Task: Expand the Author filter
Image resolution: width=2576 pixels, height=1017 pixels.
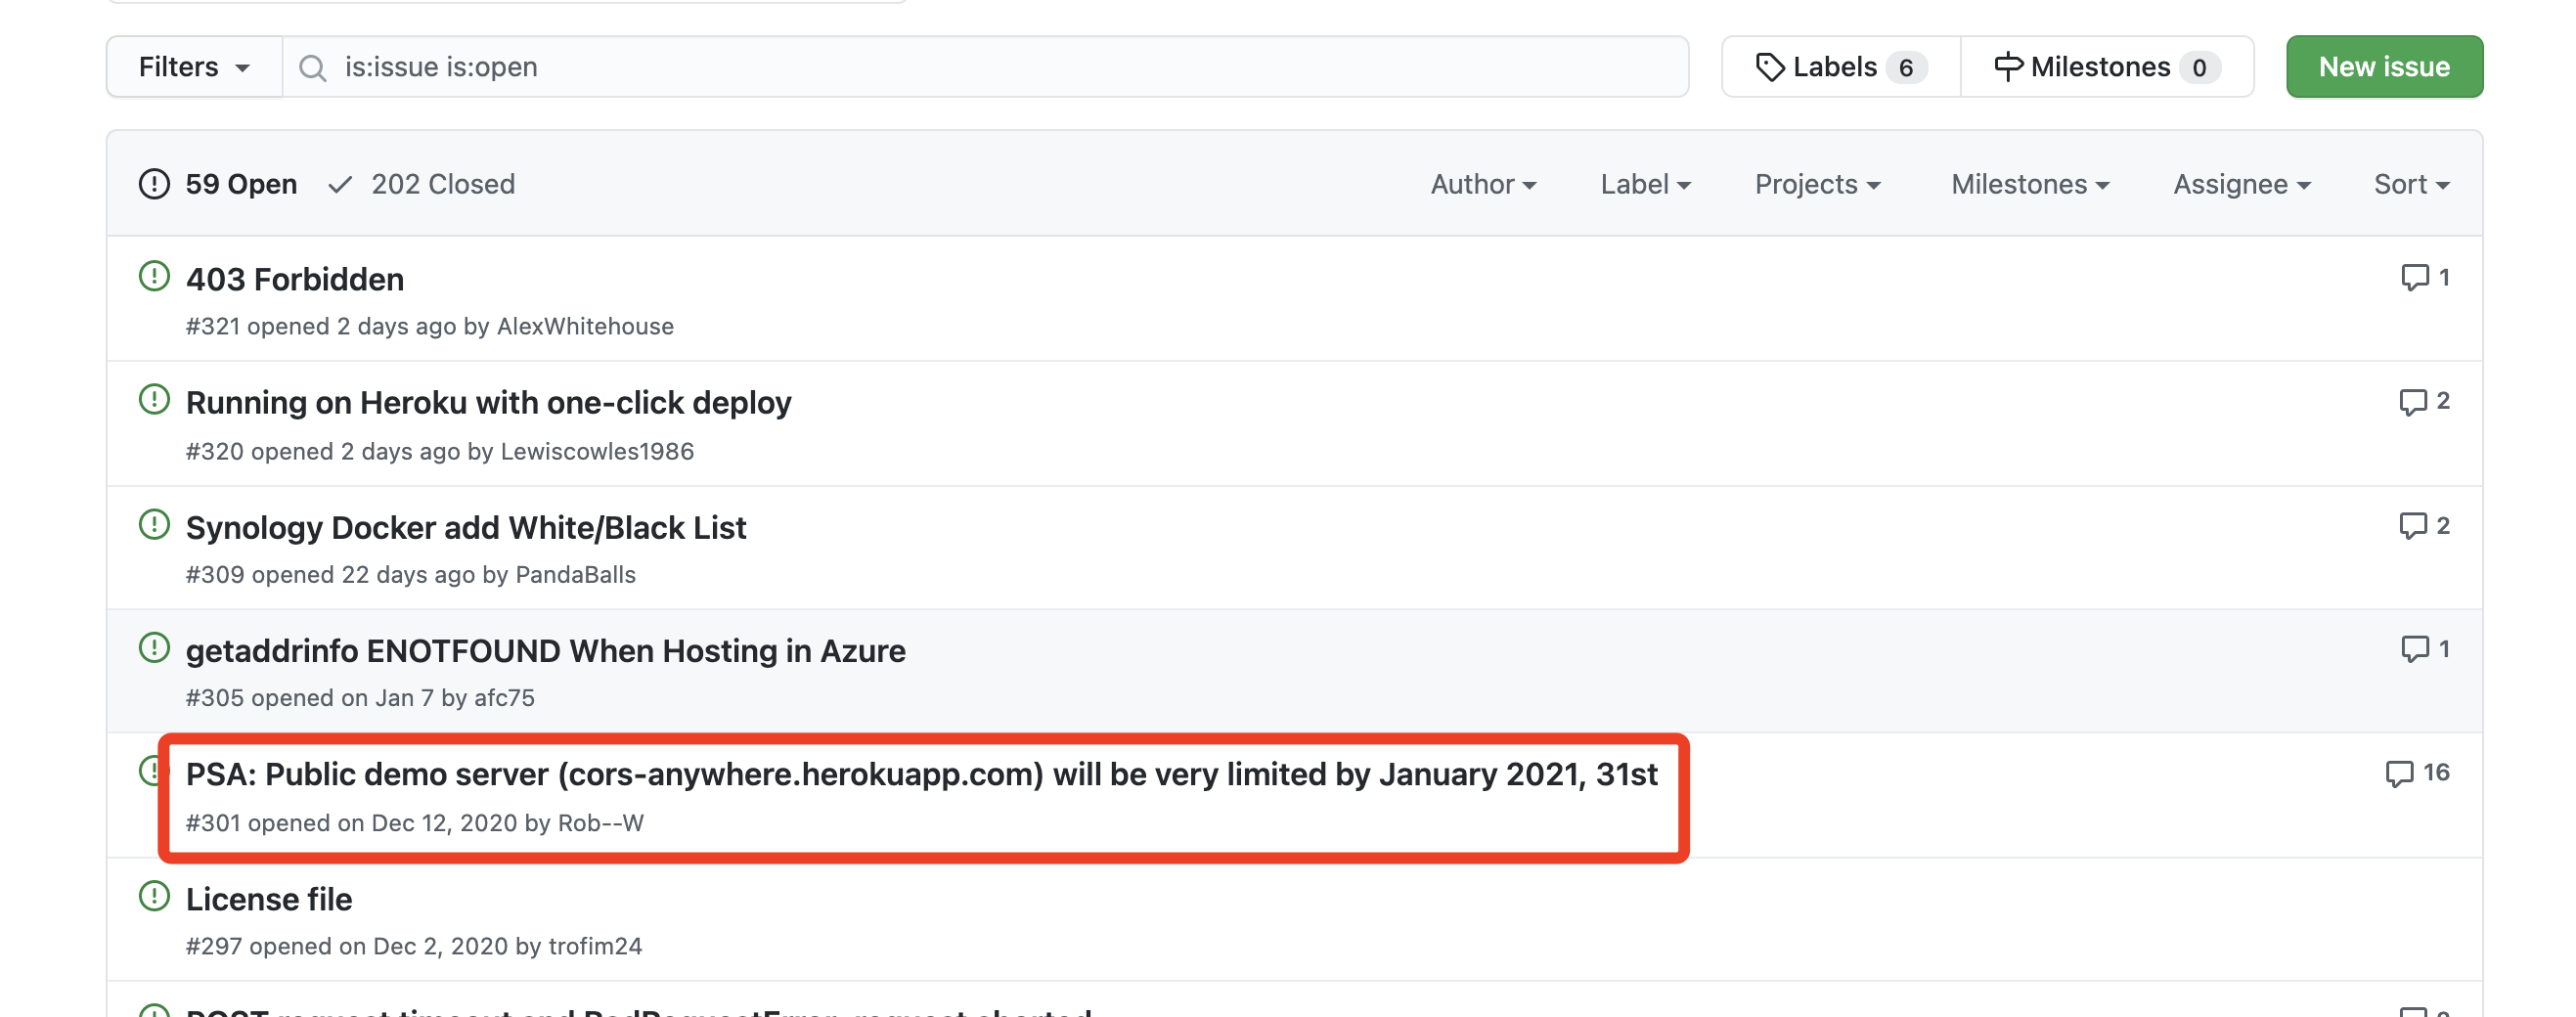Action: pyautogui.click(x=1483, y=184)
